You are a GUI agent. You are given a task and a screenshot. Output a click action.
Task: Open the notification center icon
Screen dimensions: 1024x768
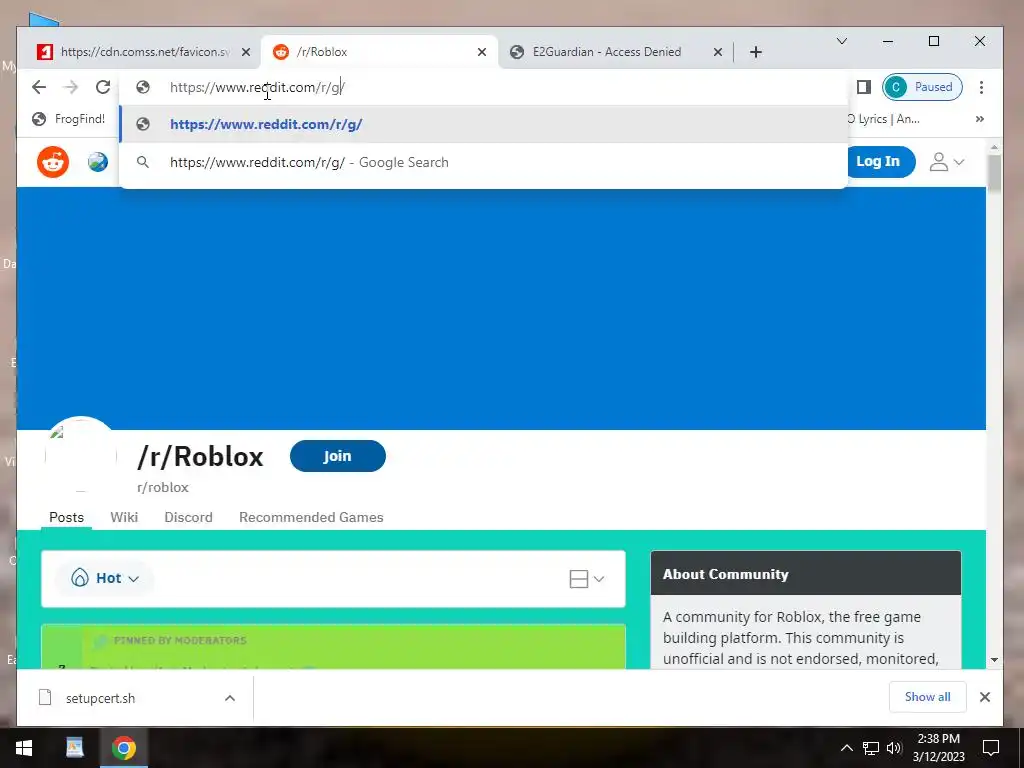pyautogui.click(x=991, y=748)
